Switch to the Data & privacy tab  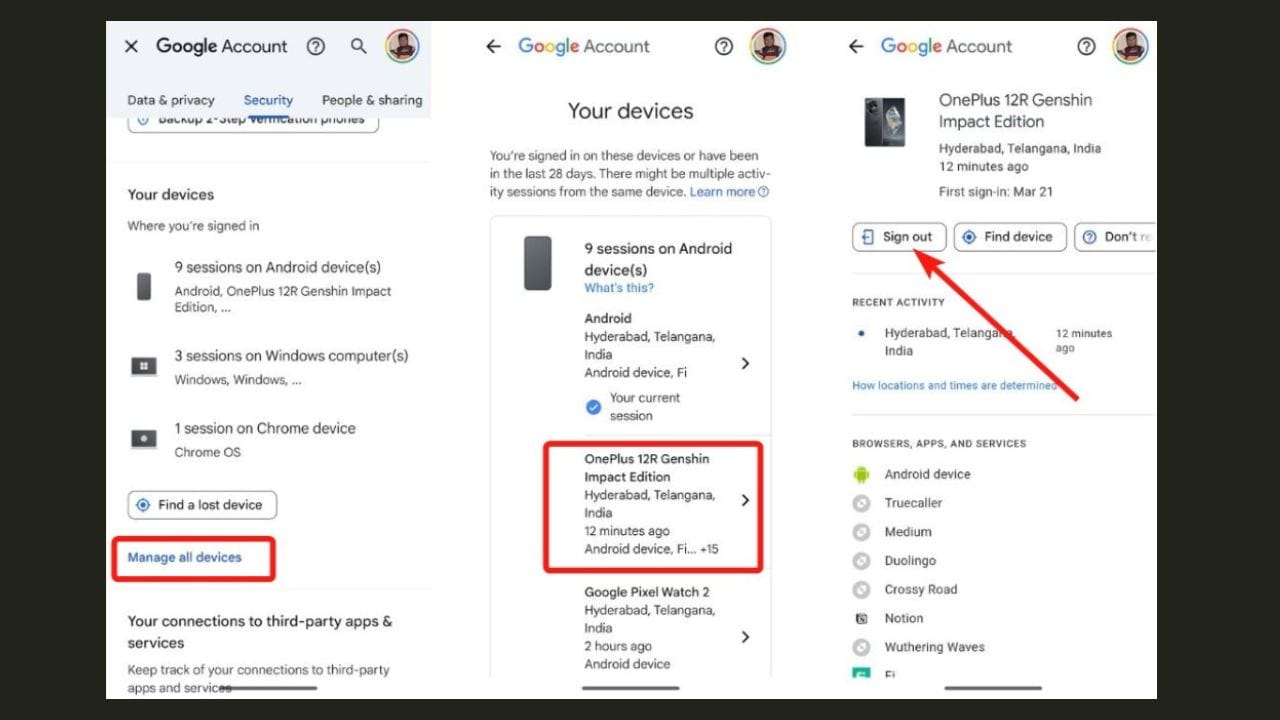click(x=171, y=100)
